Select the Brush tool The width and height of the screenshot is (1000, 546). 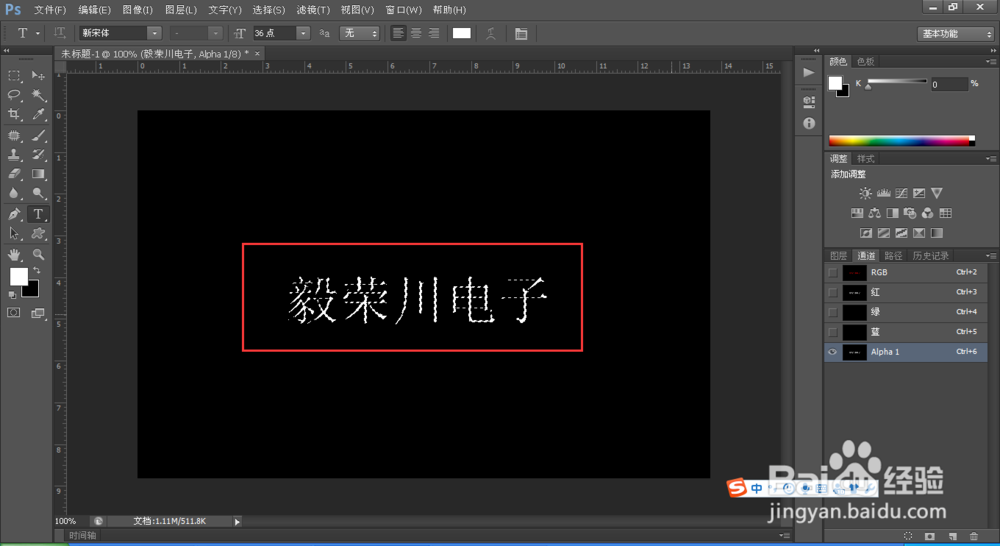[x=38, y=135]
